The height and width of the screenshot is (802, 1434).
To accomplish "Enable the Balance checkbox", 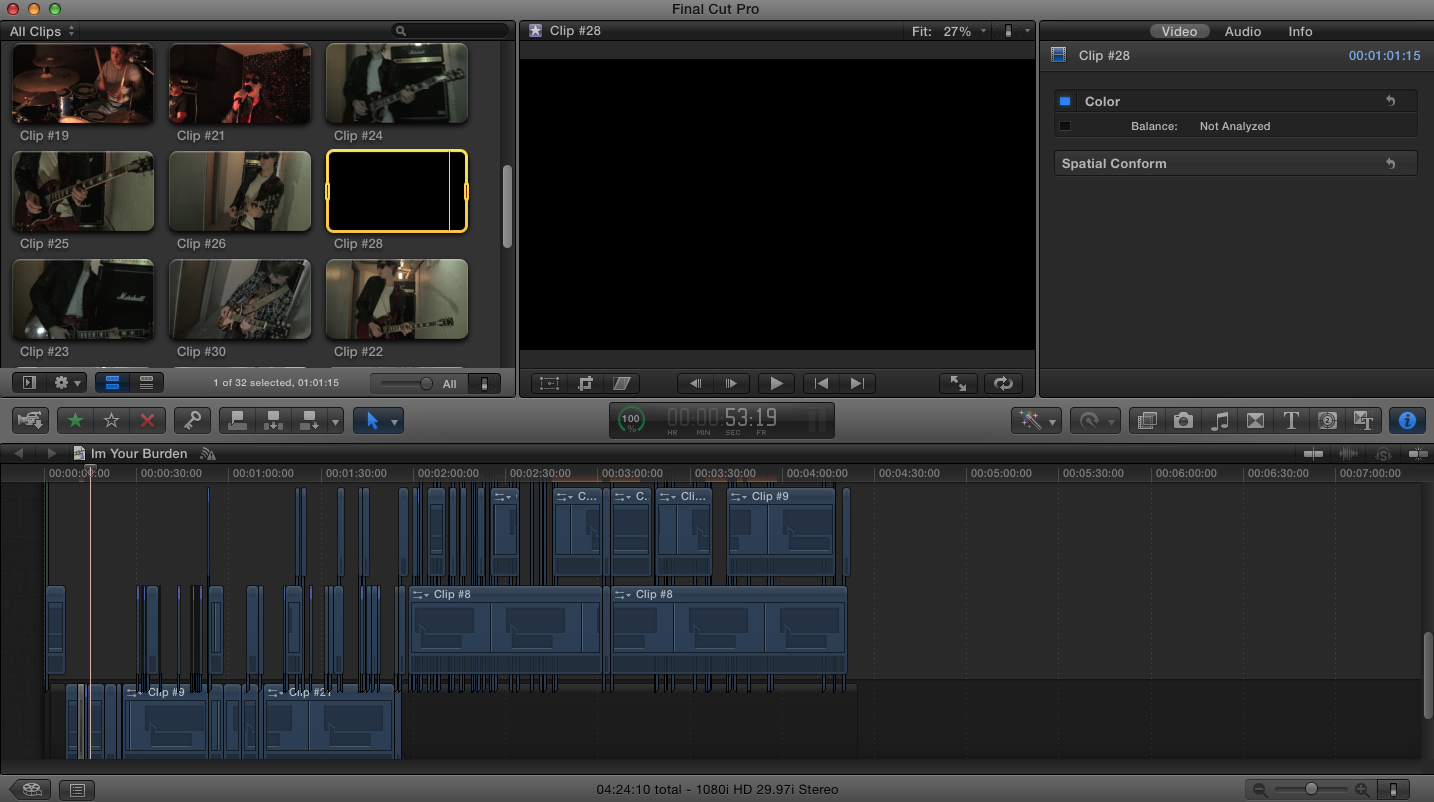I will [1065, 126].
